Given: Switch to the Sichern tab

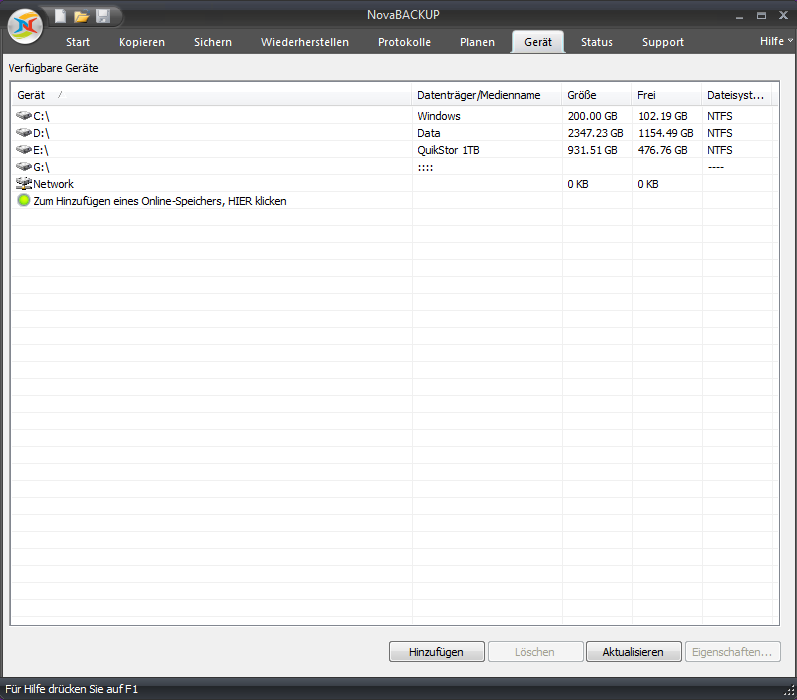Looking at the screenshot, I should click(x=213, y=42).
